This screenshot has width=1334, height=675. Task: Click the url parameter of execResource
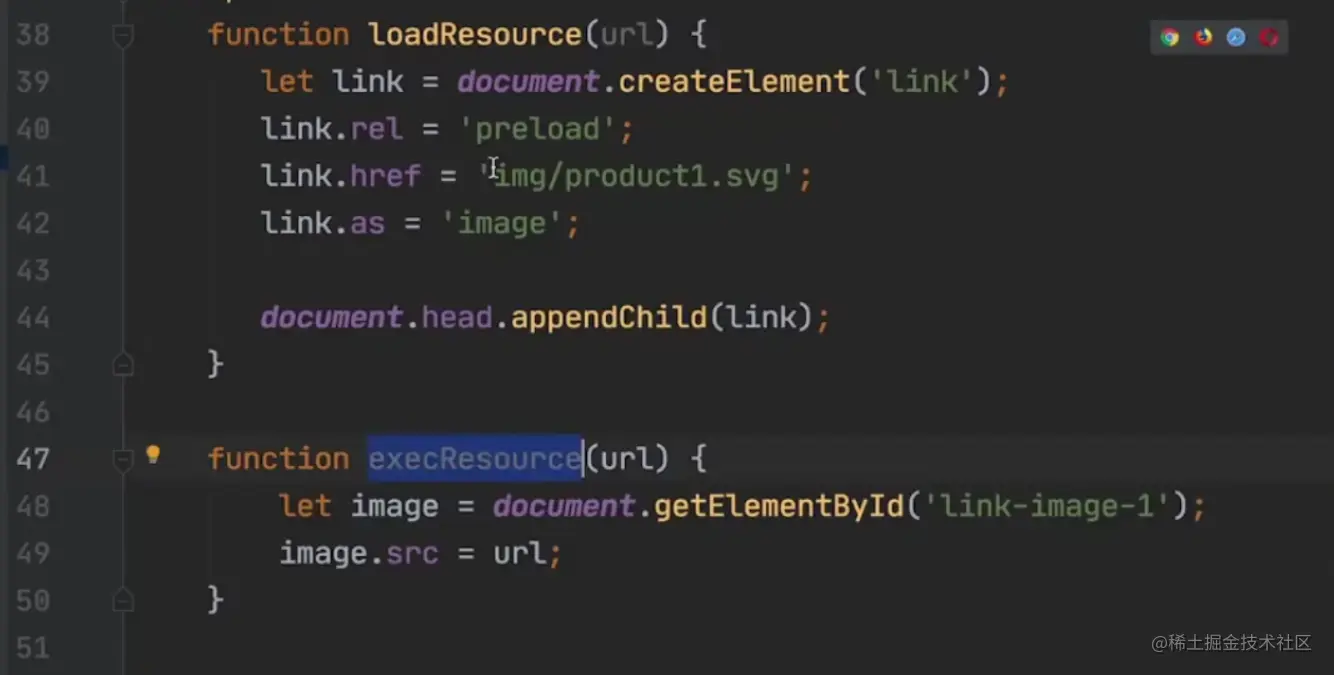coord(627,459)
